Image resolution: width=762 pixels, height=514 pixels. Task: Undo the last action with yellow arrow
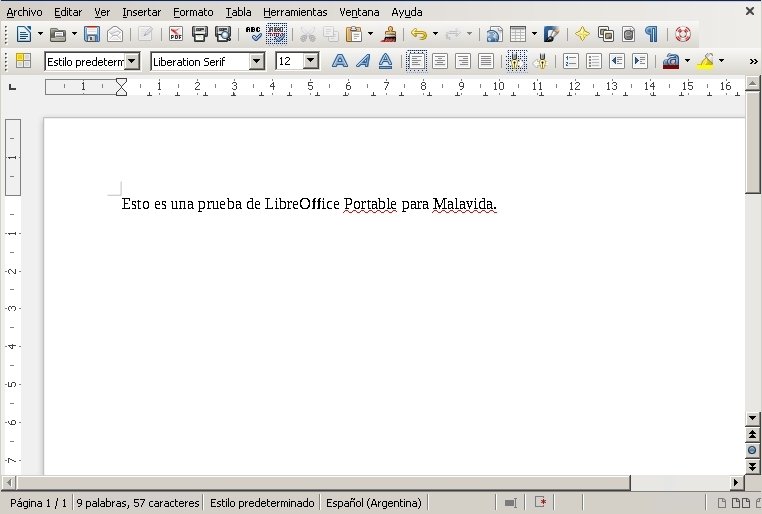tap(419, 34)
